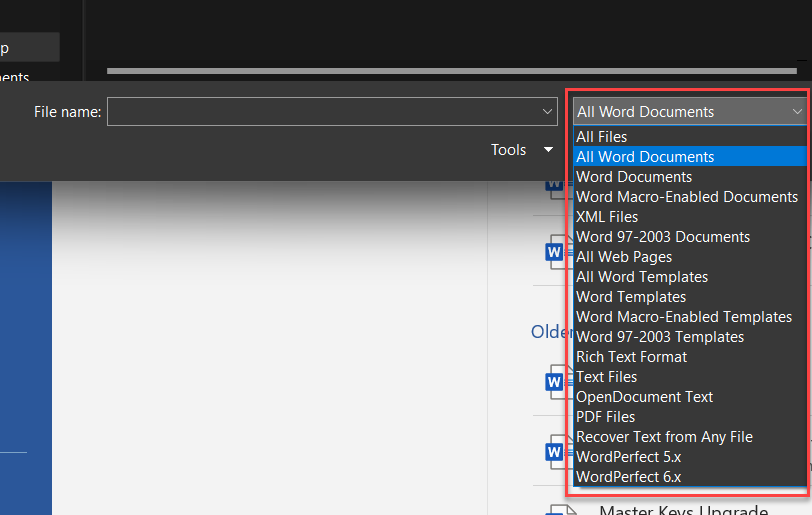Screen dimensions: 812x515
Task: Select All Files in file type list
Action: [690, 137]
